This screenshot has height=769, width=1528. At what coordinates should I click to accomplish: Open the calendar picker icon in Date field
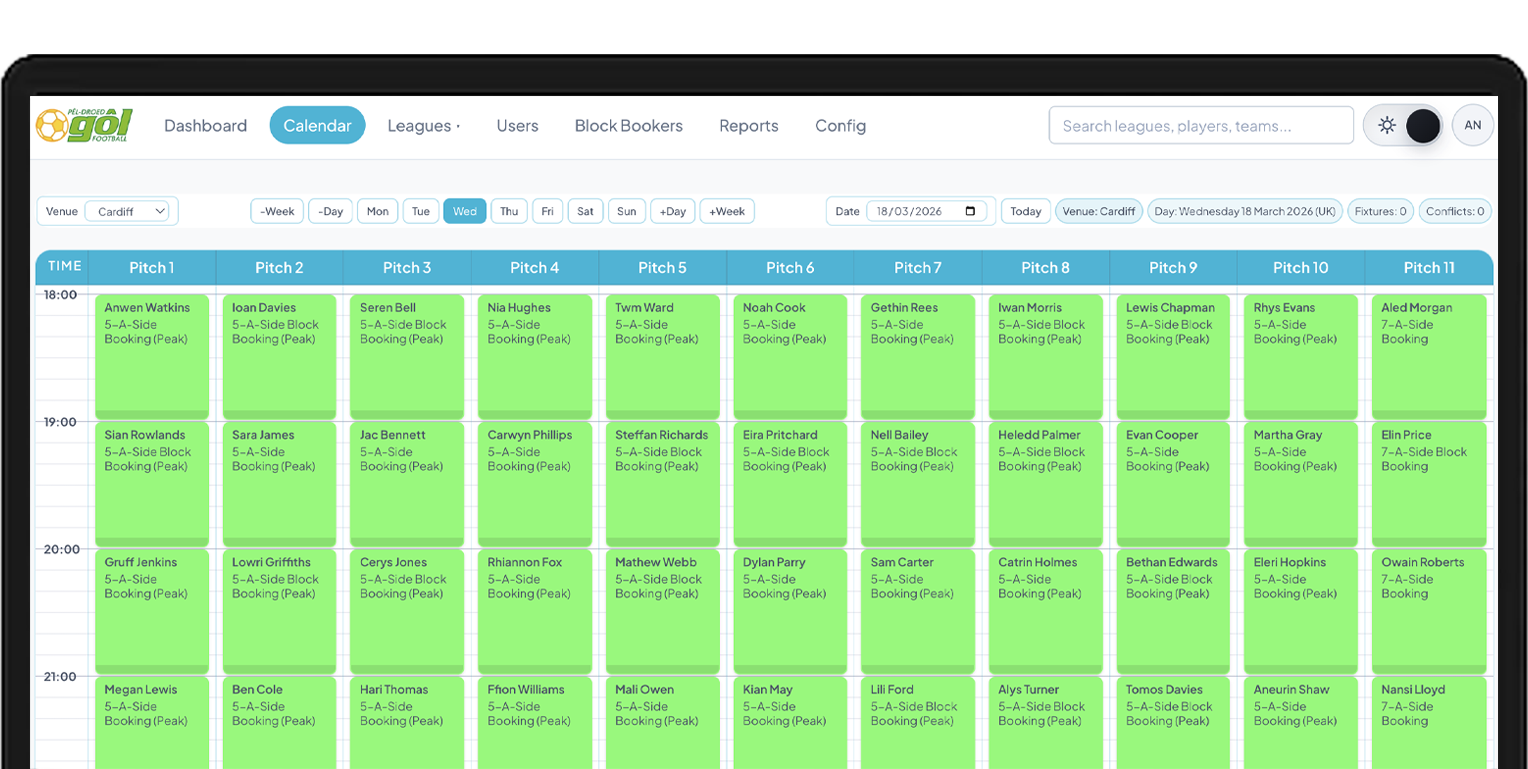click(x=970, y=211)
